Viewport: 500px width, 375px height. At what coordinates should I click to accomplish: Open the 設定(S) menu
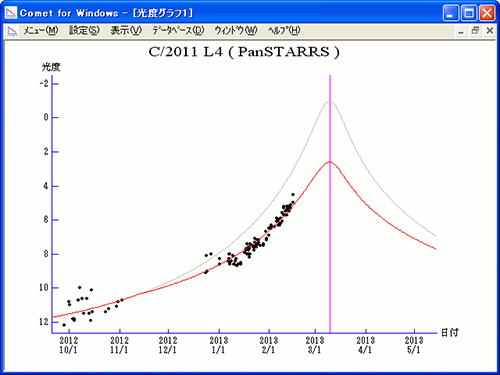pyautogui.click(x=84, y=31)
